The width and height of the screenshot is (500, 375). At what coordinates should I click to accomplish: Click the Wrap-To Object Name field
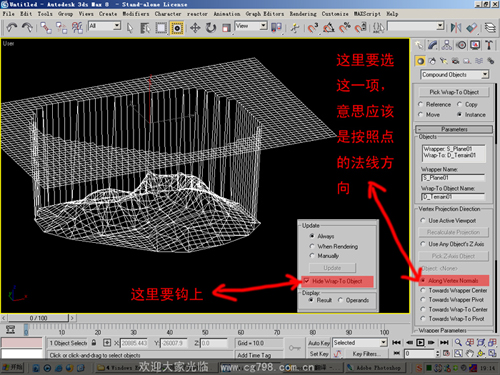[x=453, y=197]
